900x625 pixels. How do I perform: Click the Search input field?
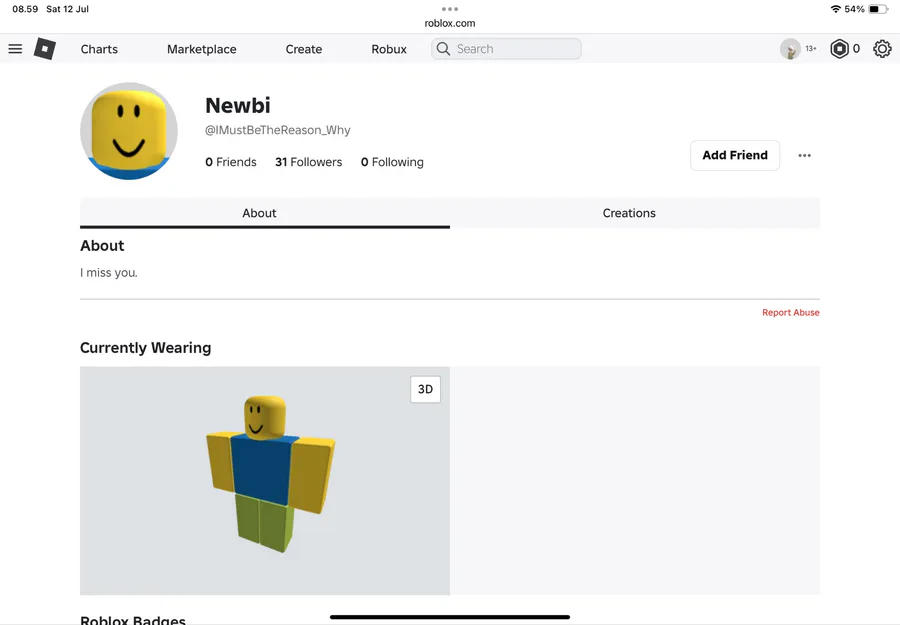coord(506,49)
